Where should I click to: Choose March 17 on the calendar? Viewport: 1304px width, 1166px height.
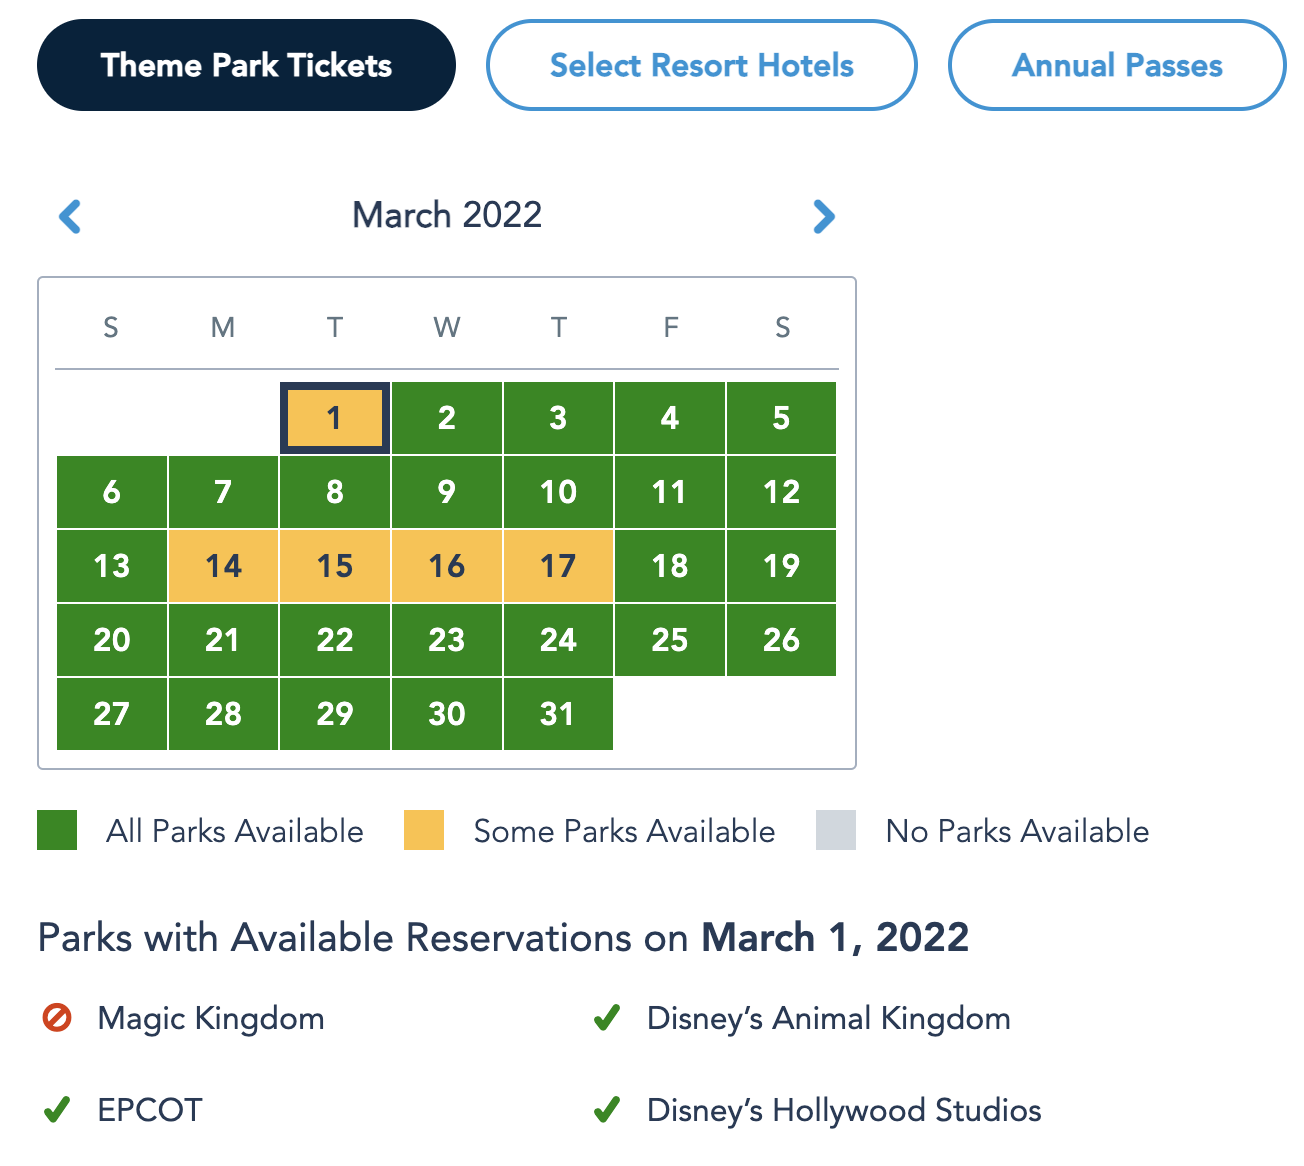point(558,566)
